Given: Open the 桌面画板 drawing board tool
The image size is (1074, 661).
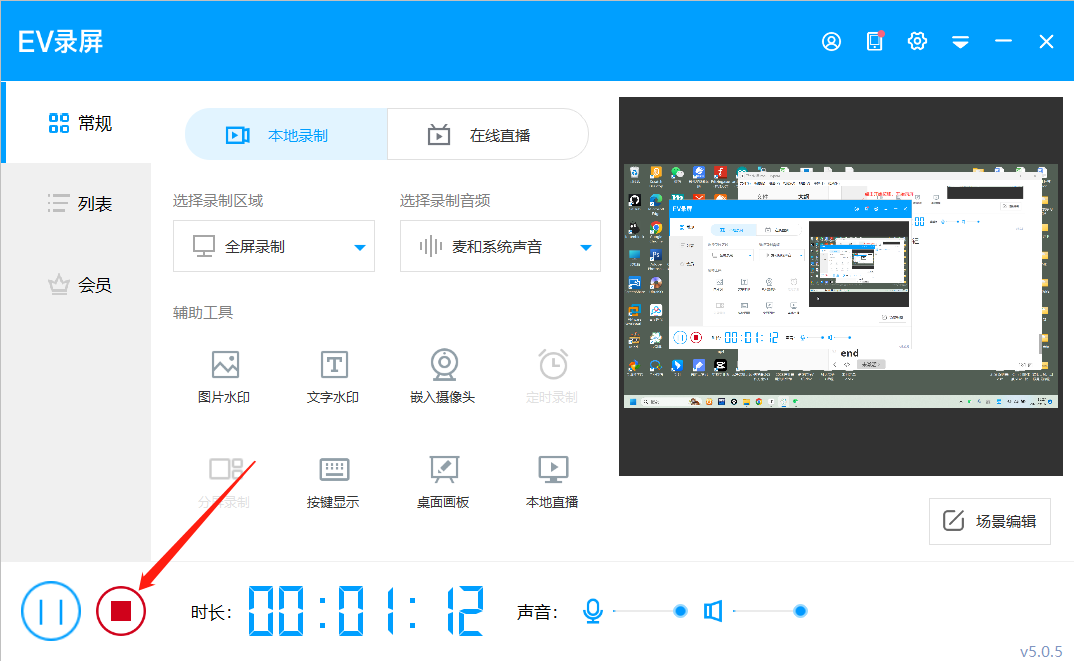Looking at the screenshot, I should pyautogui.click(x=442, y=482).
